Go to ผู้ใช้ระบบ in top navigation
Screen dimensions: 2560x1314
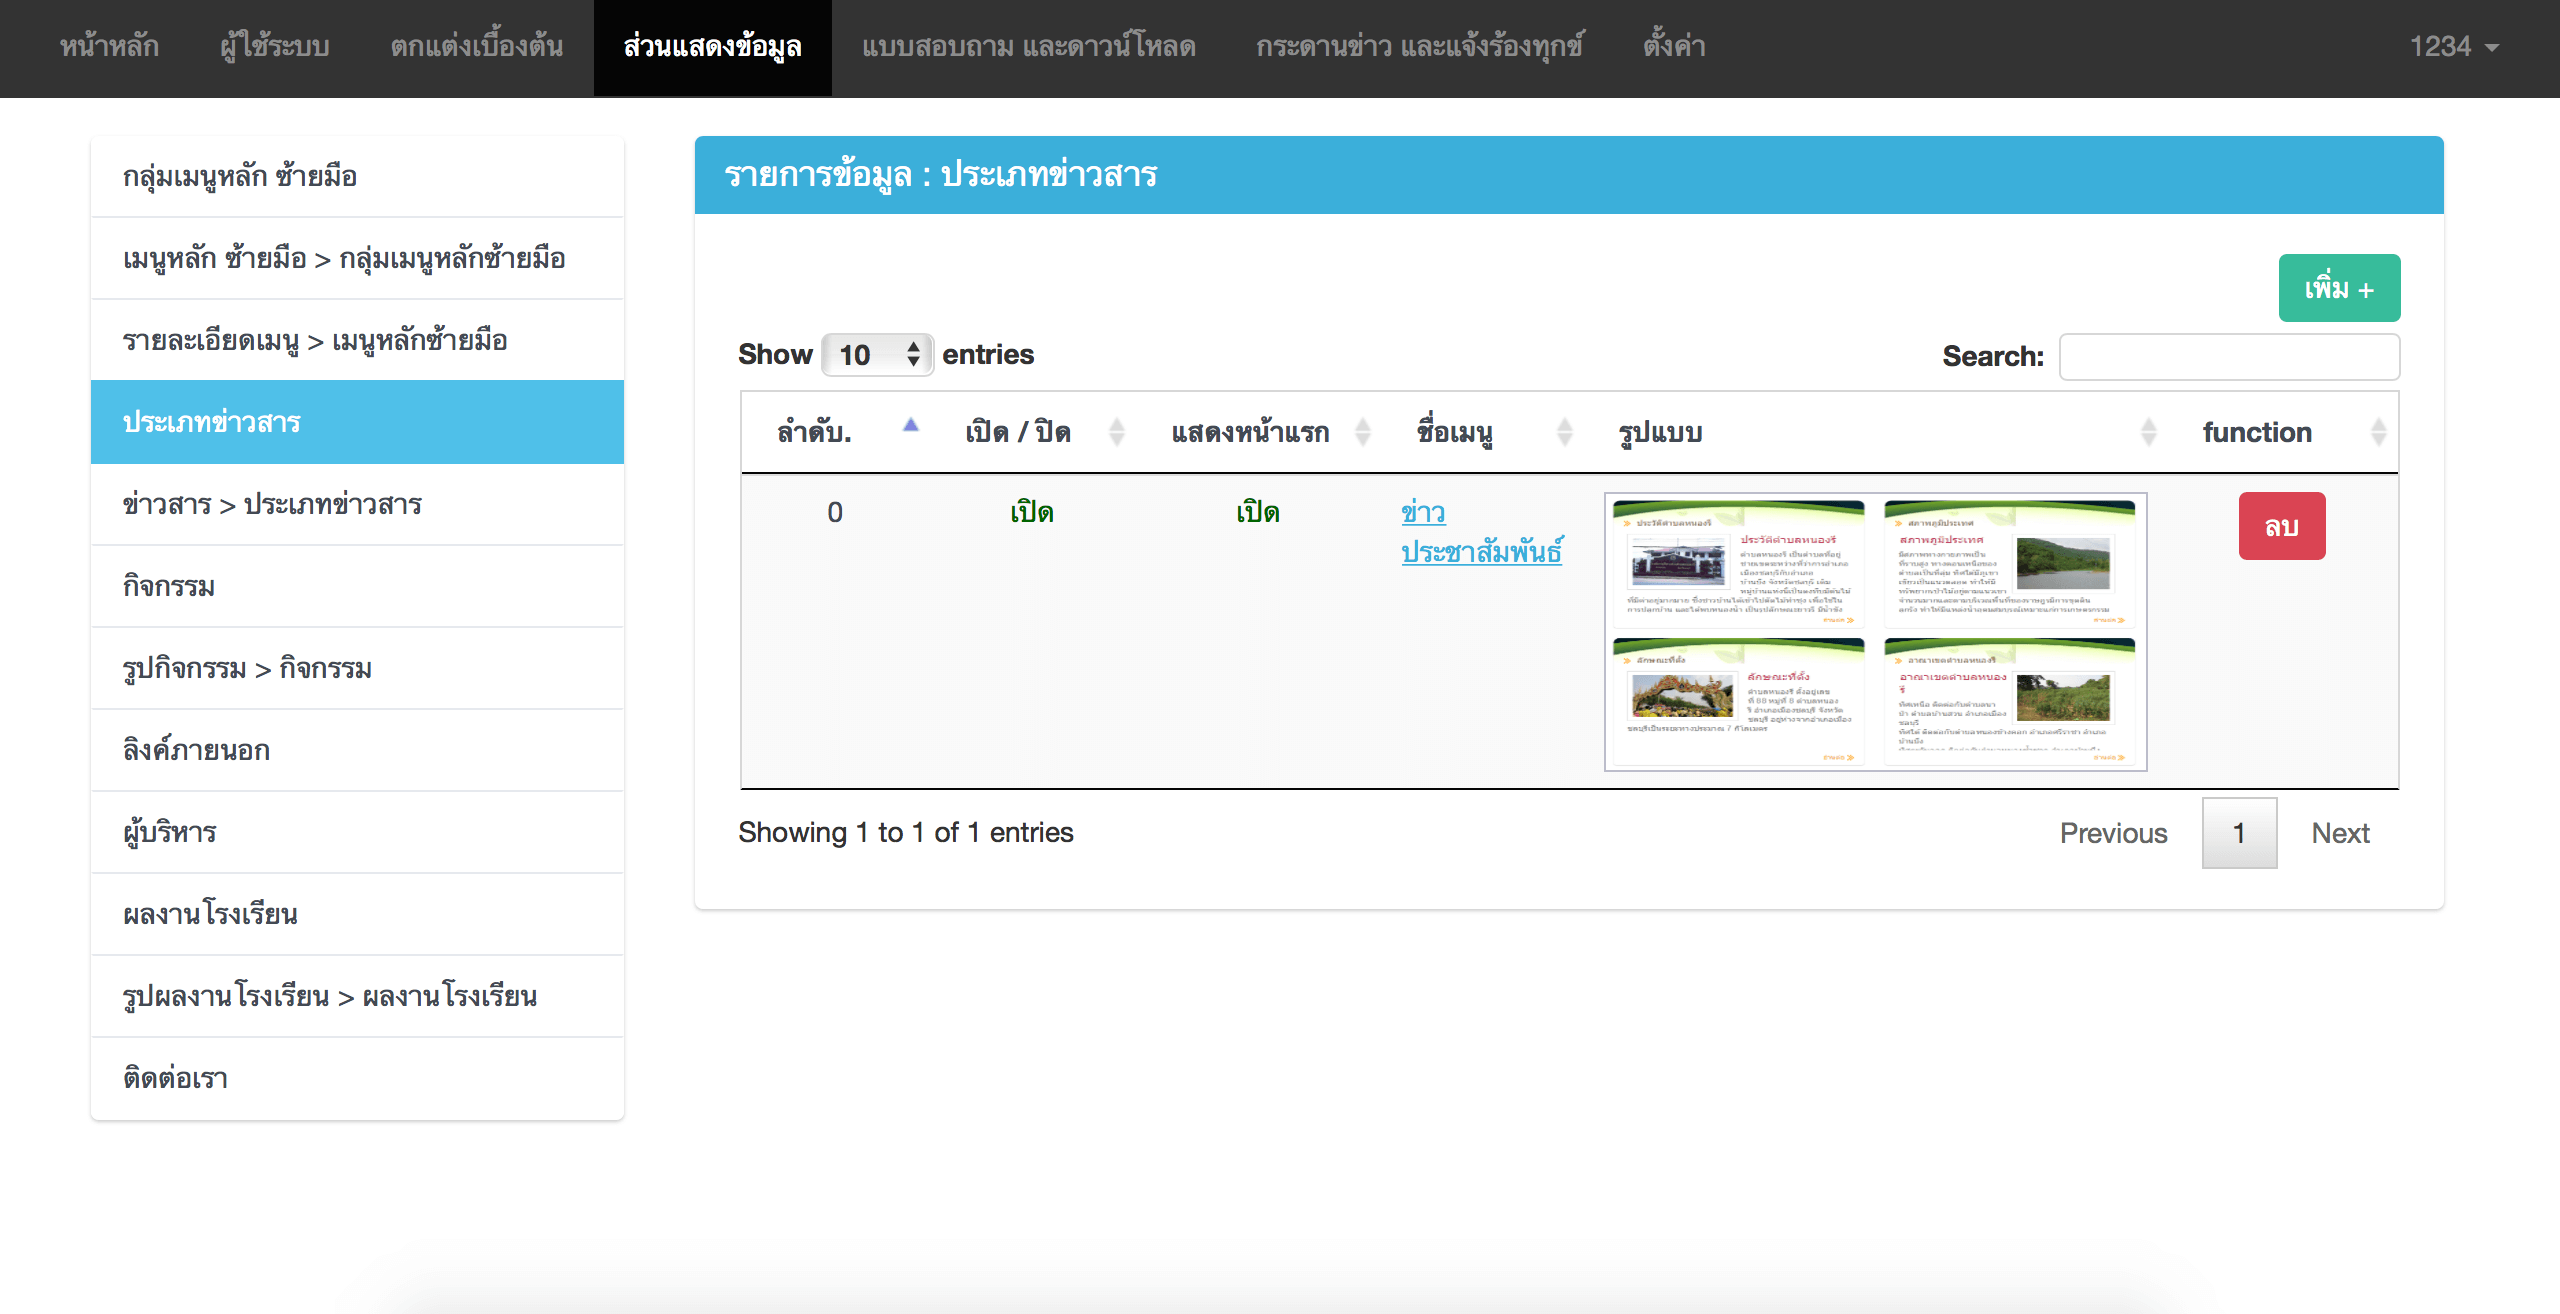274,47
